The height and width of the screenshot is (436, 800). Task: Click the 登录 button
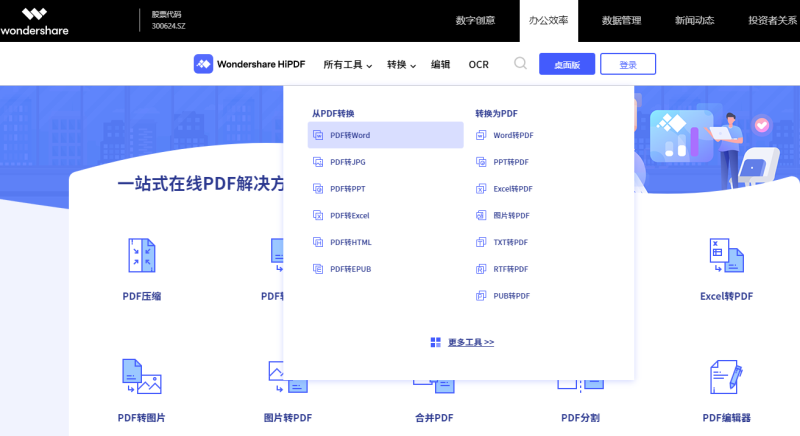coord(628,64)
